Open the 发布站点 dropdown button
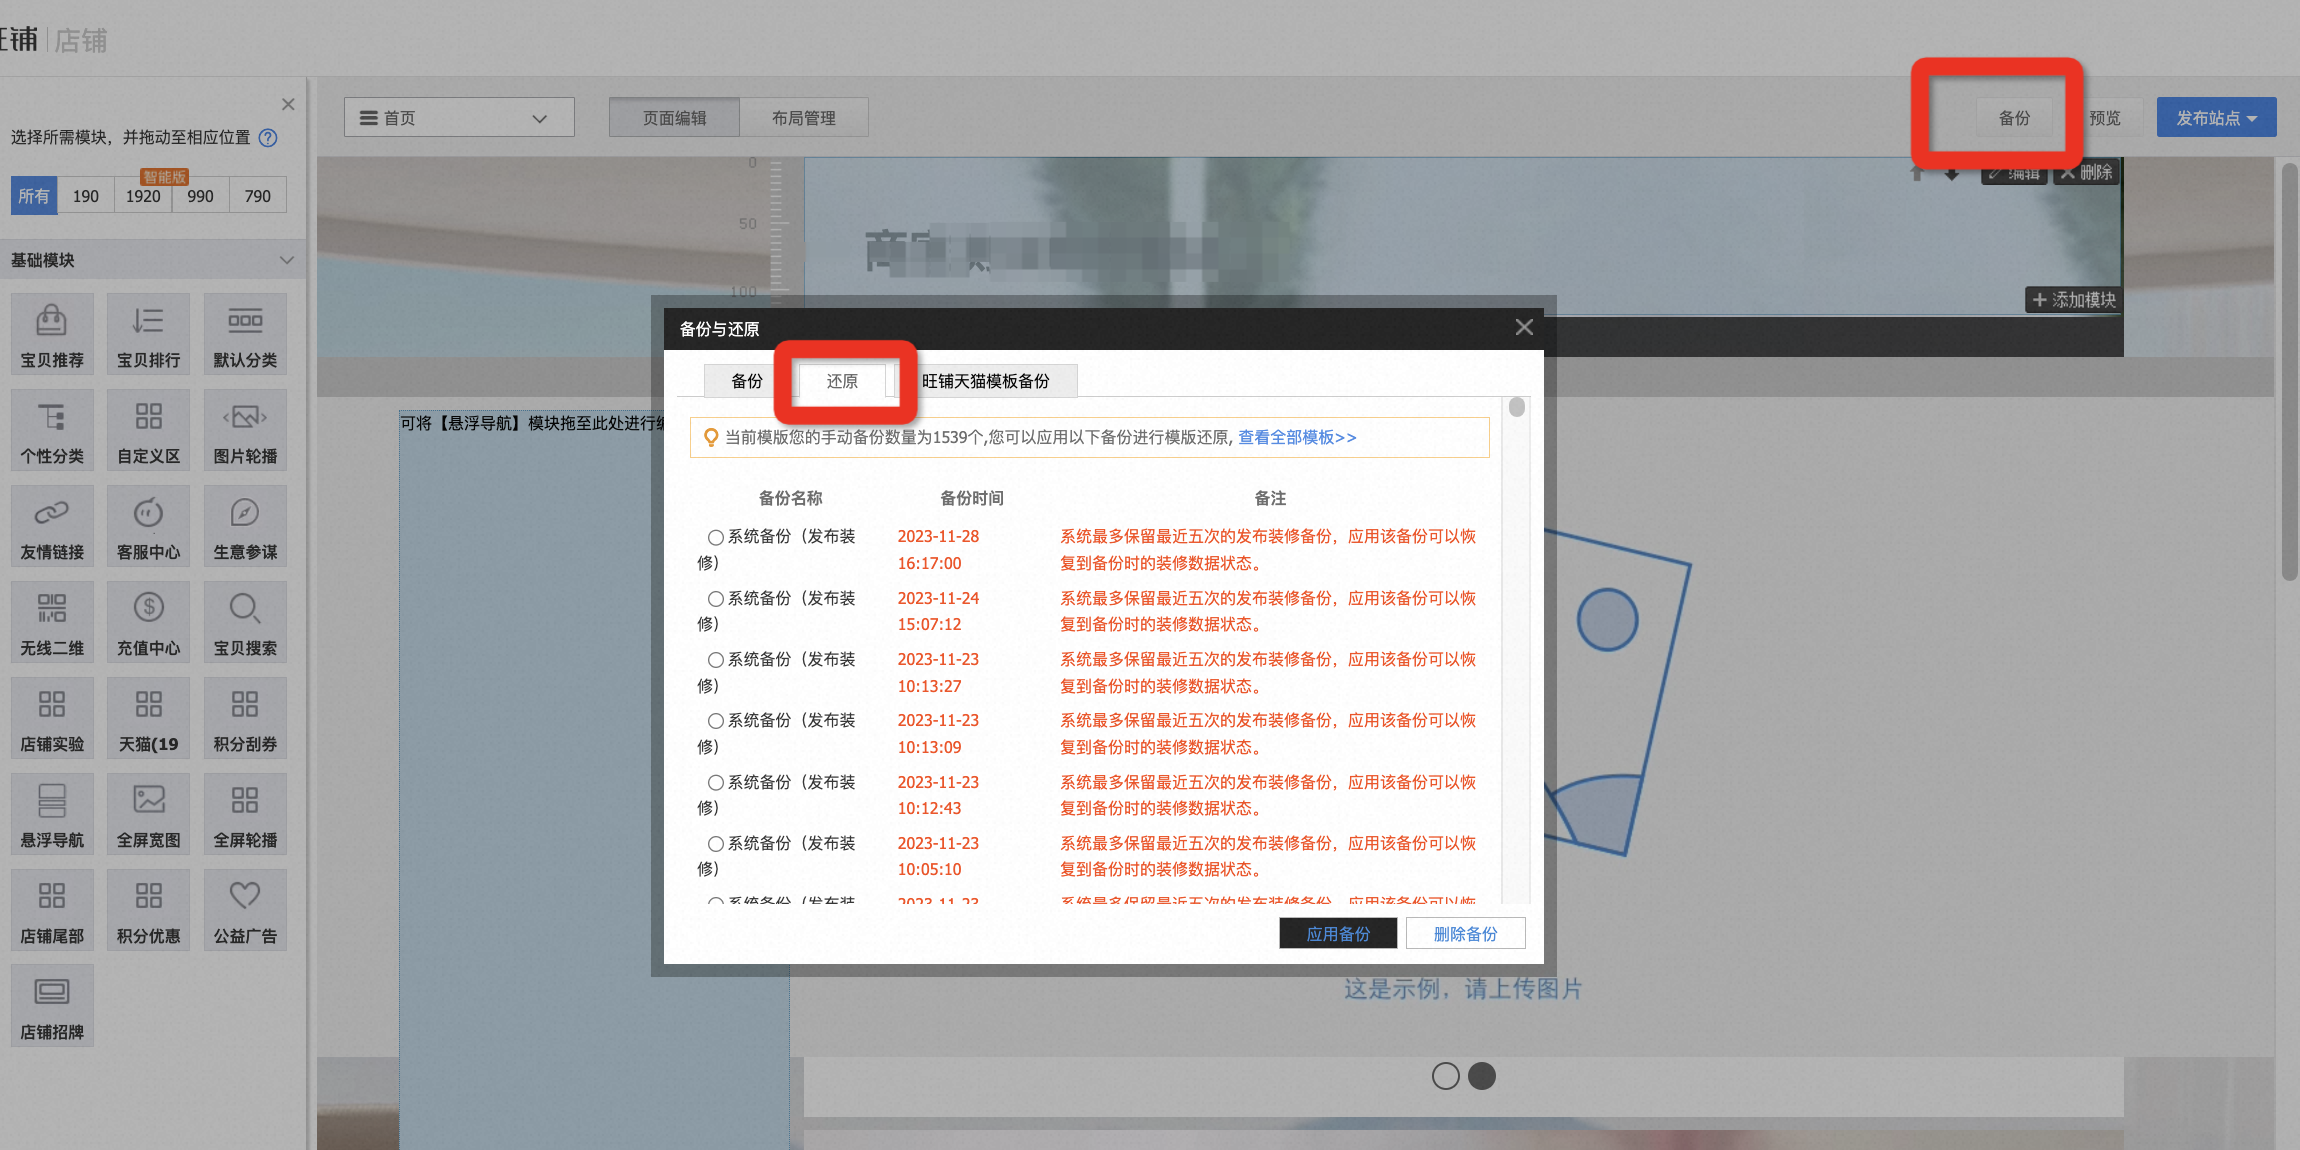The width and height of the screenshot is (2300, 1150). [2216, 117]
